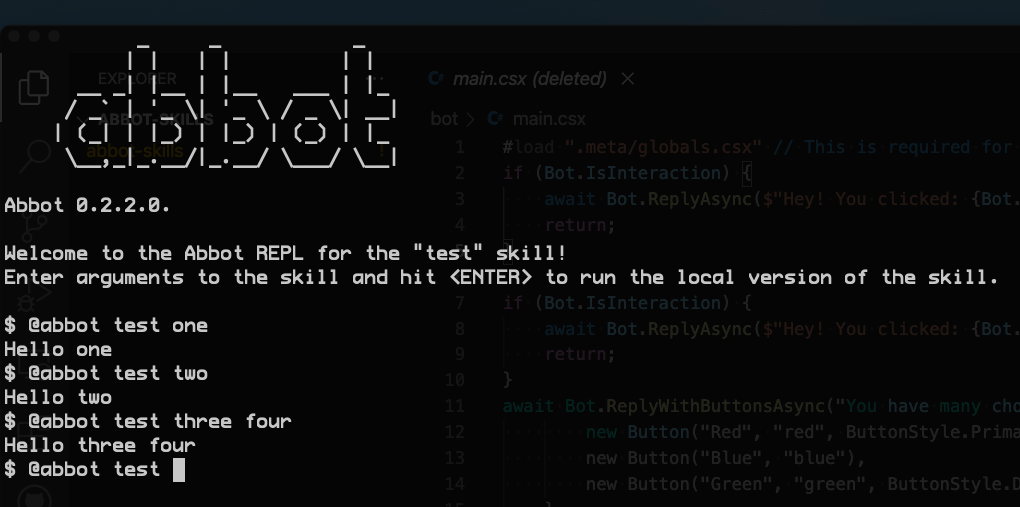Close the main.csx (deleted) tab
The image size is (1020, 507).
[628, 79]
